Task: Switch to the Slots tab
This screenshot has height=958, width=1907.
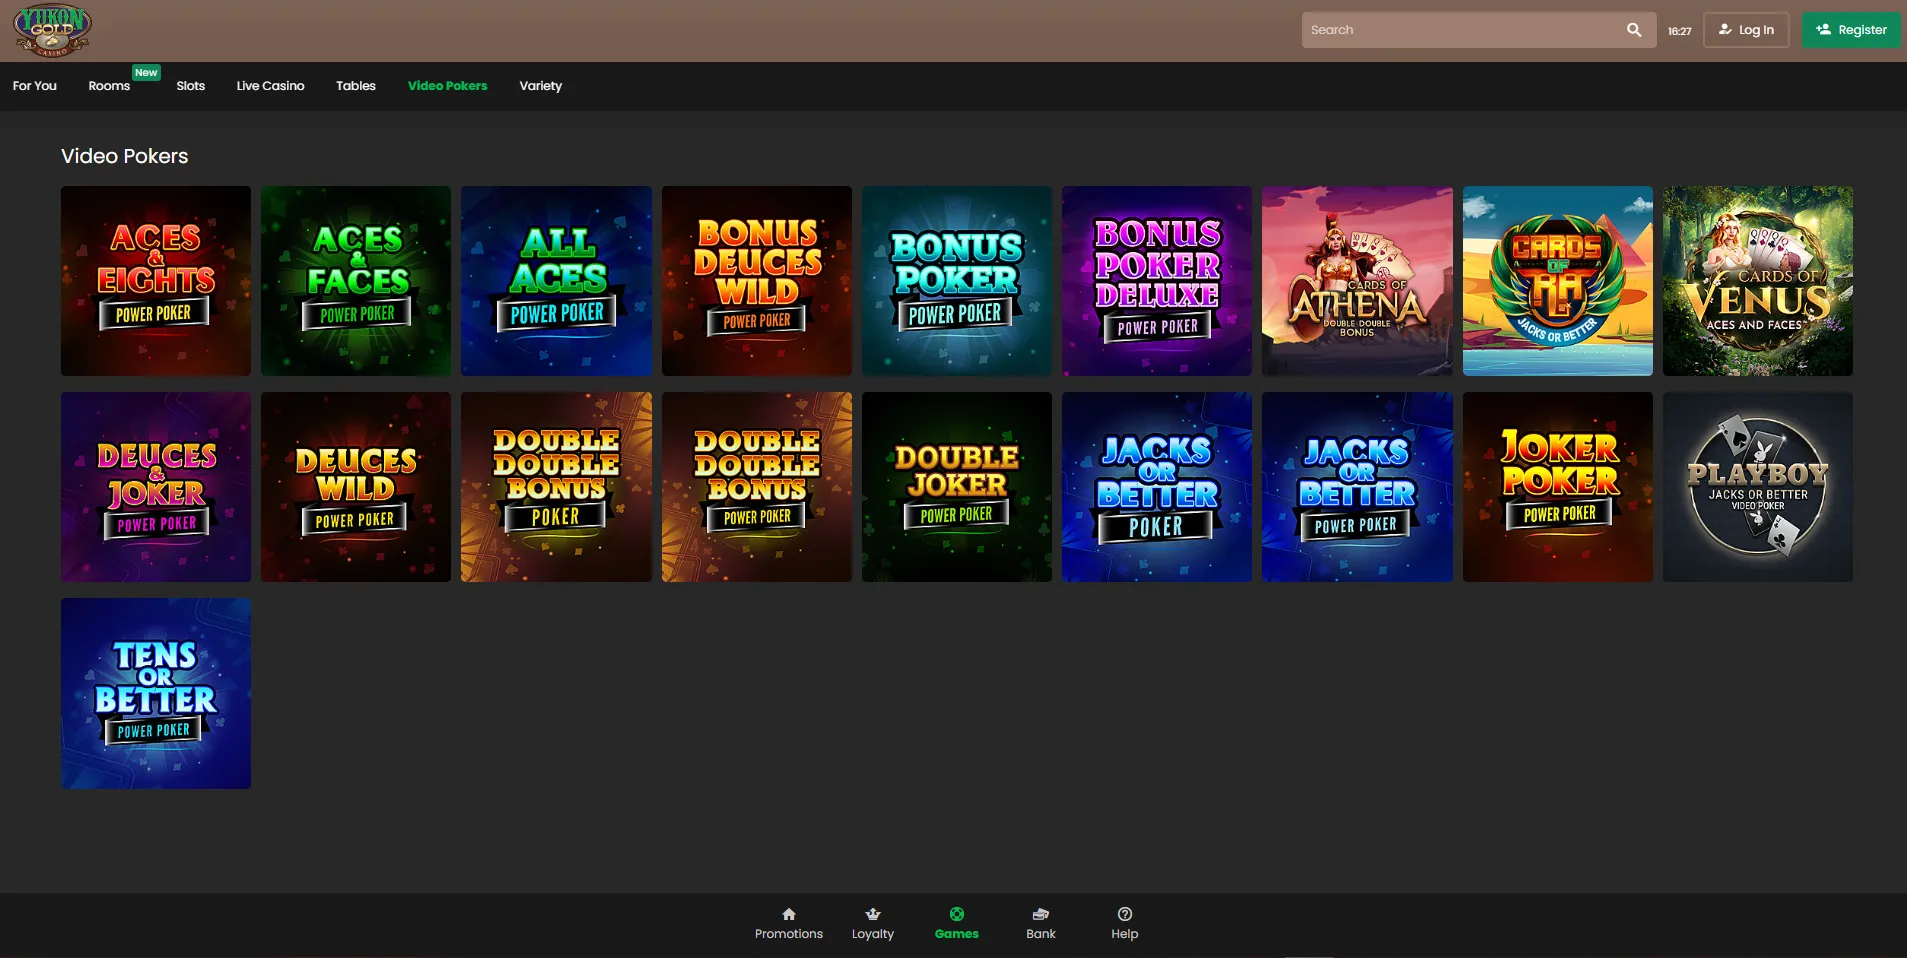Action: (191, 86)
